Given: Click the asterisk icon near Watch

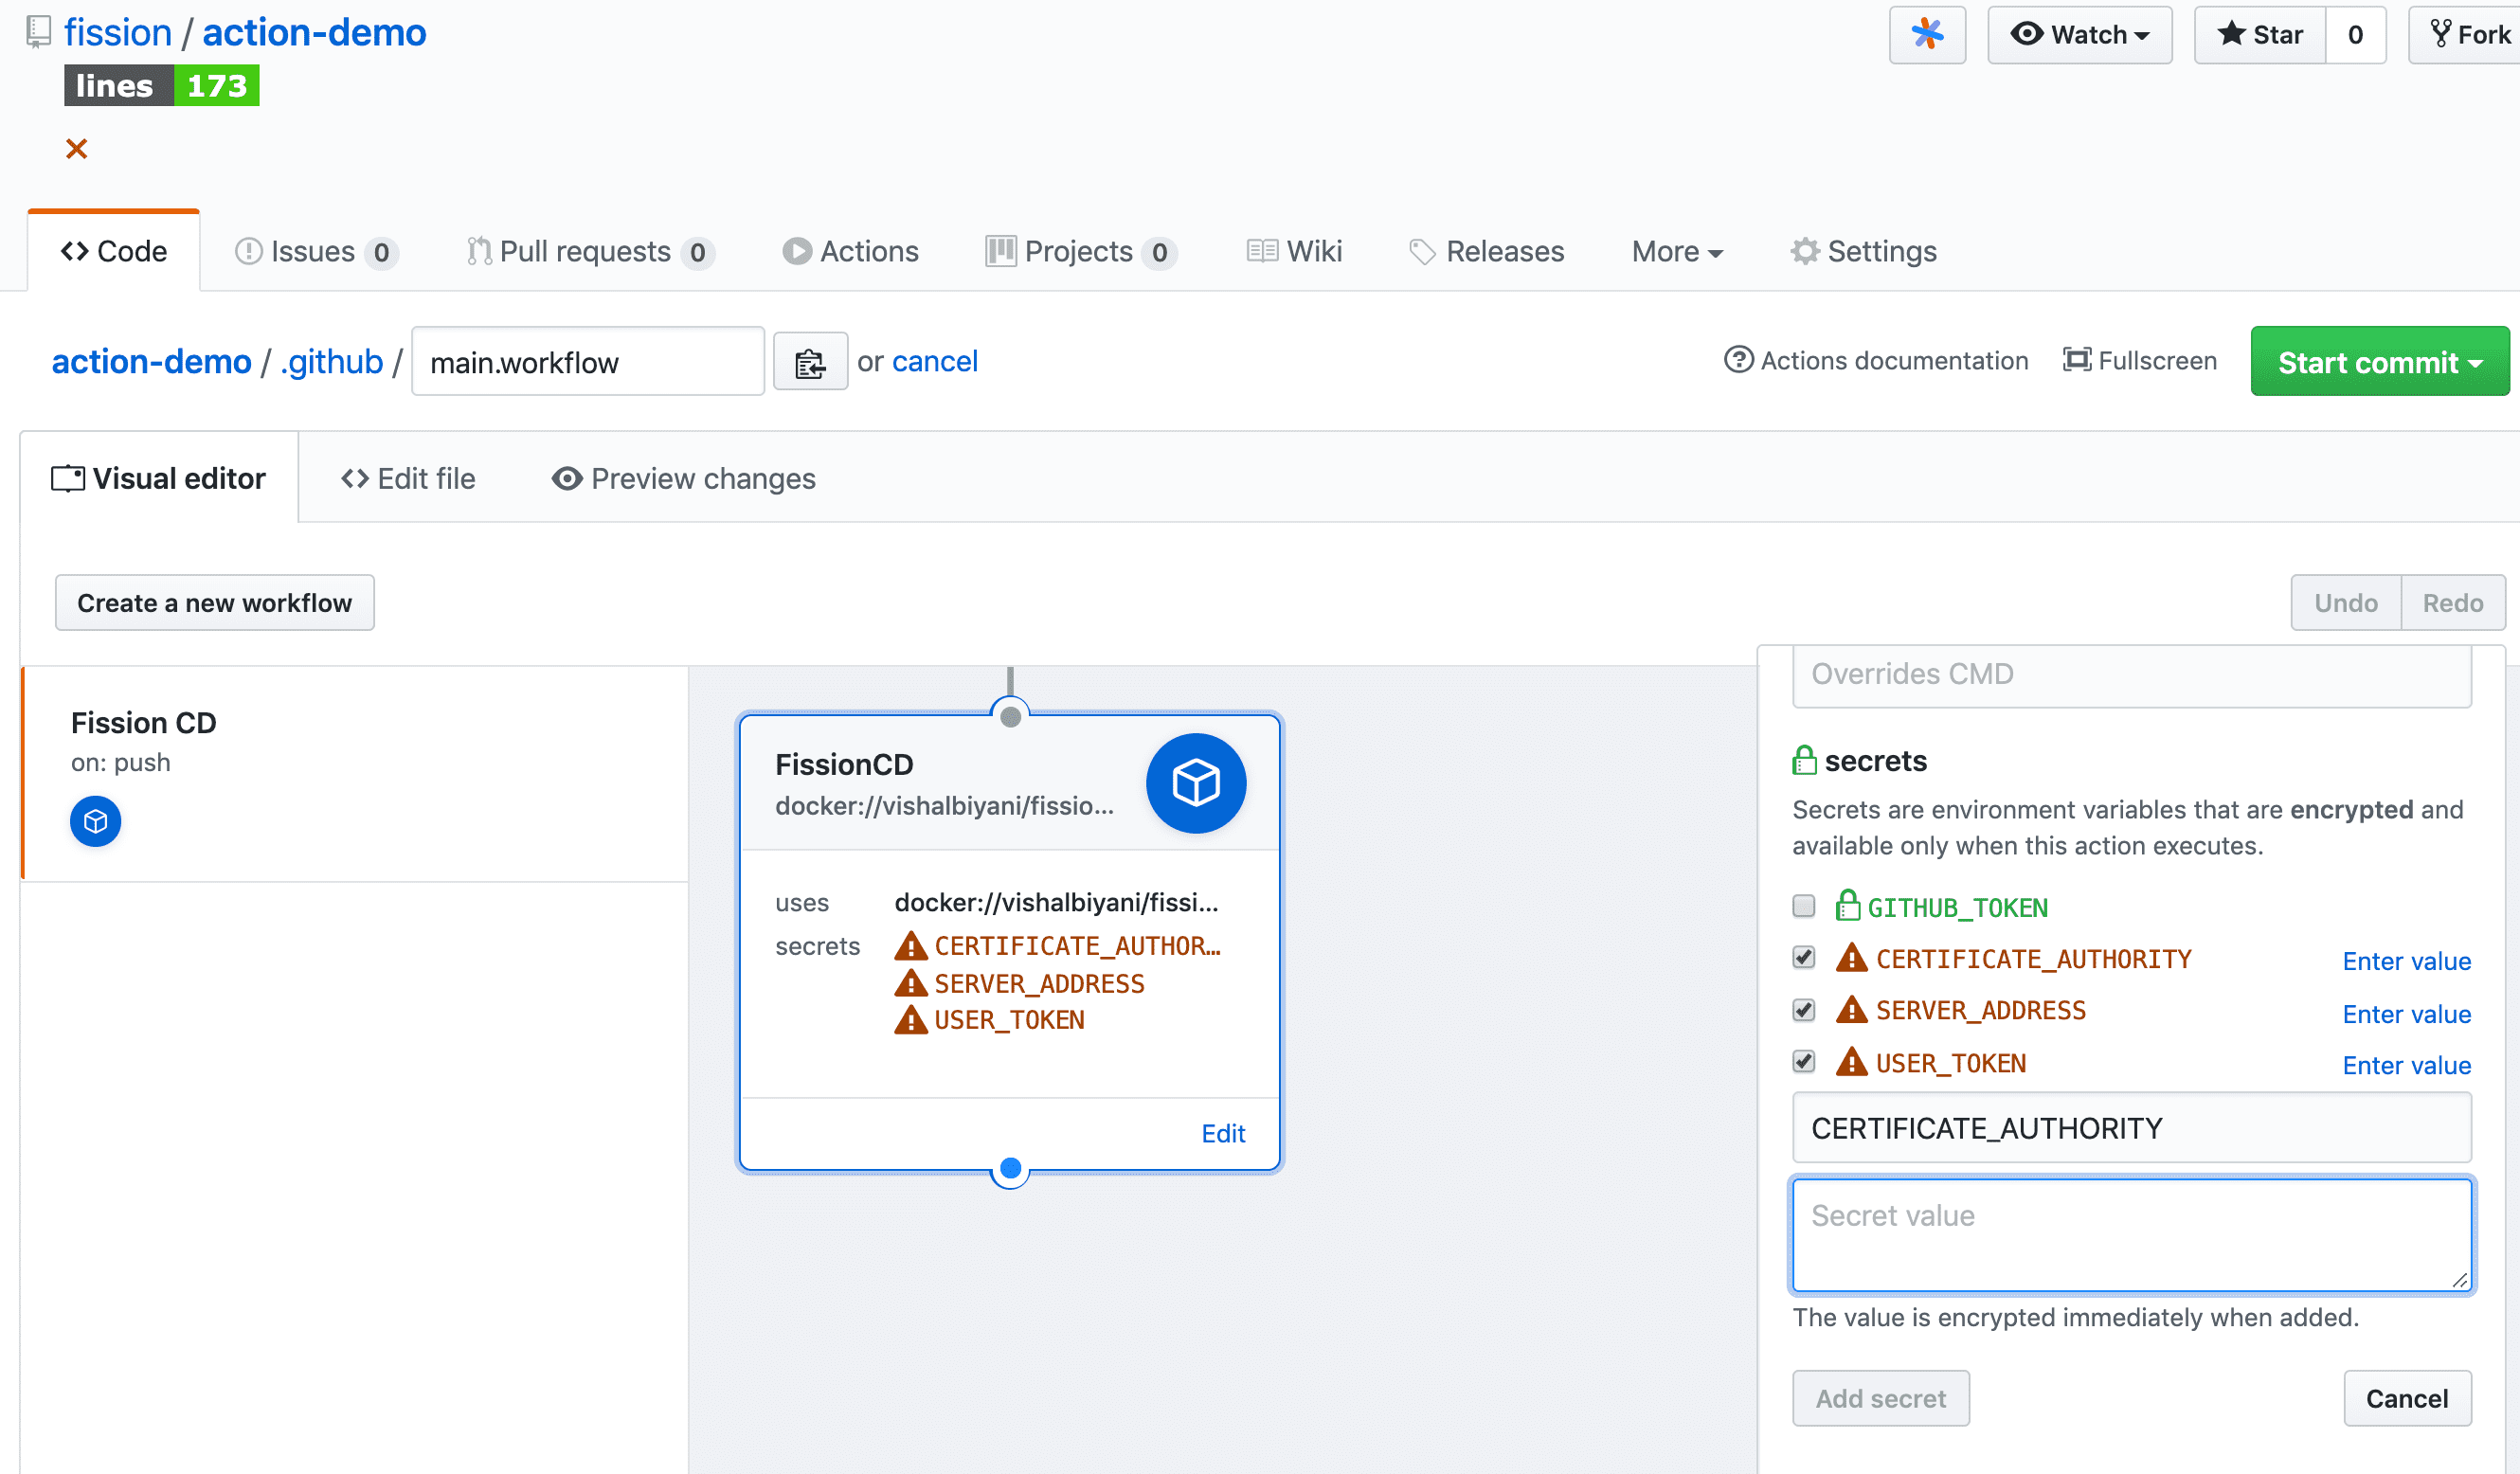Looking at the screenshot, I should click(1927, 34).
